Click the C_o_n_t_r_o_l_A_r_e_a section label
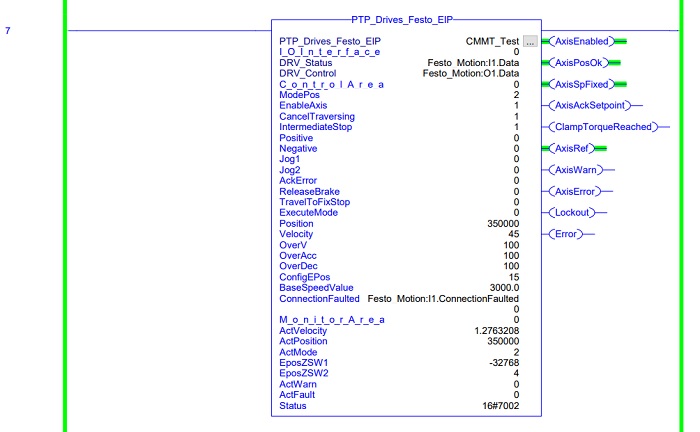 [332, 84]
